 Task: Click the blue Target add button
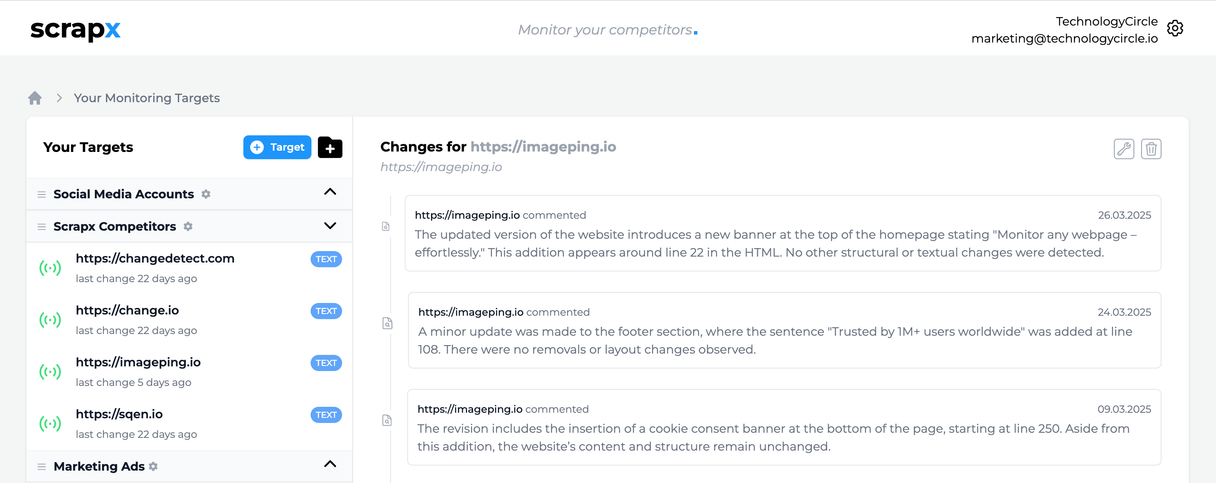[277, 147]
